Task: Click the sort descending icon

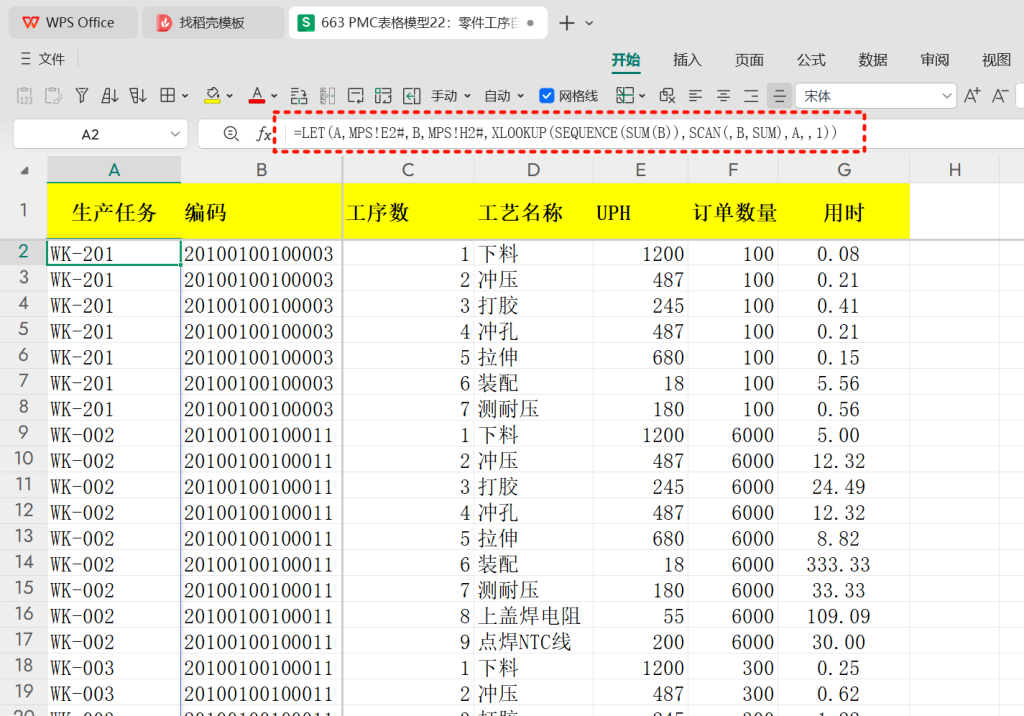Action: pyautogui.click(x=138, y=96)
